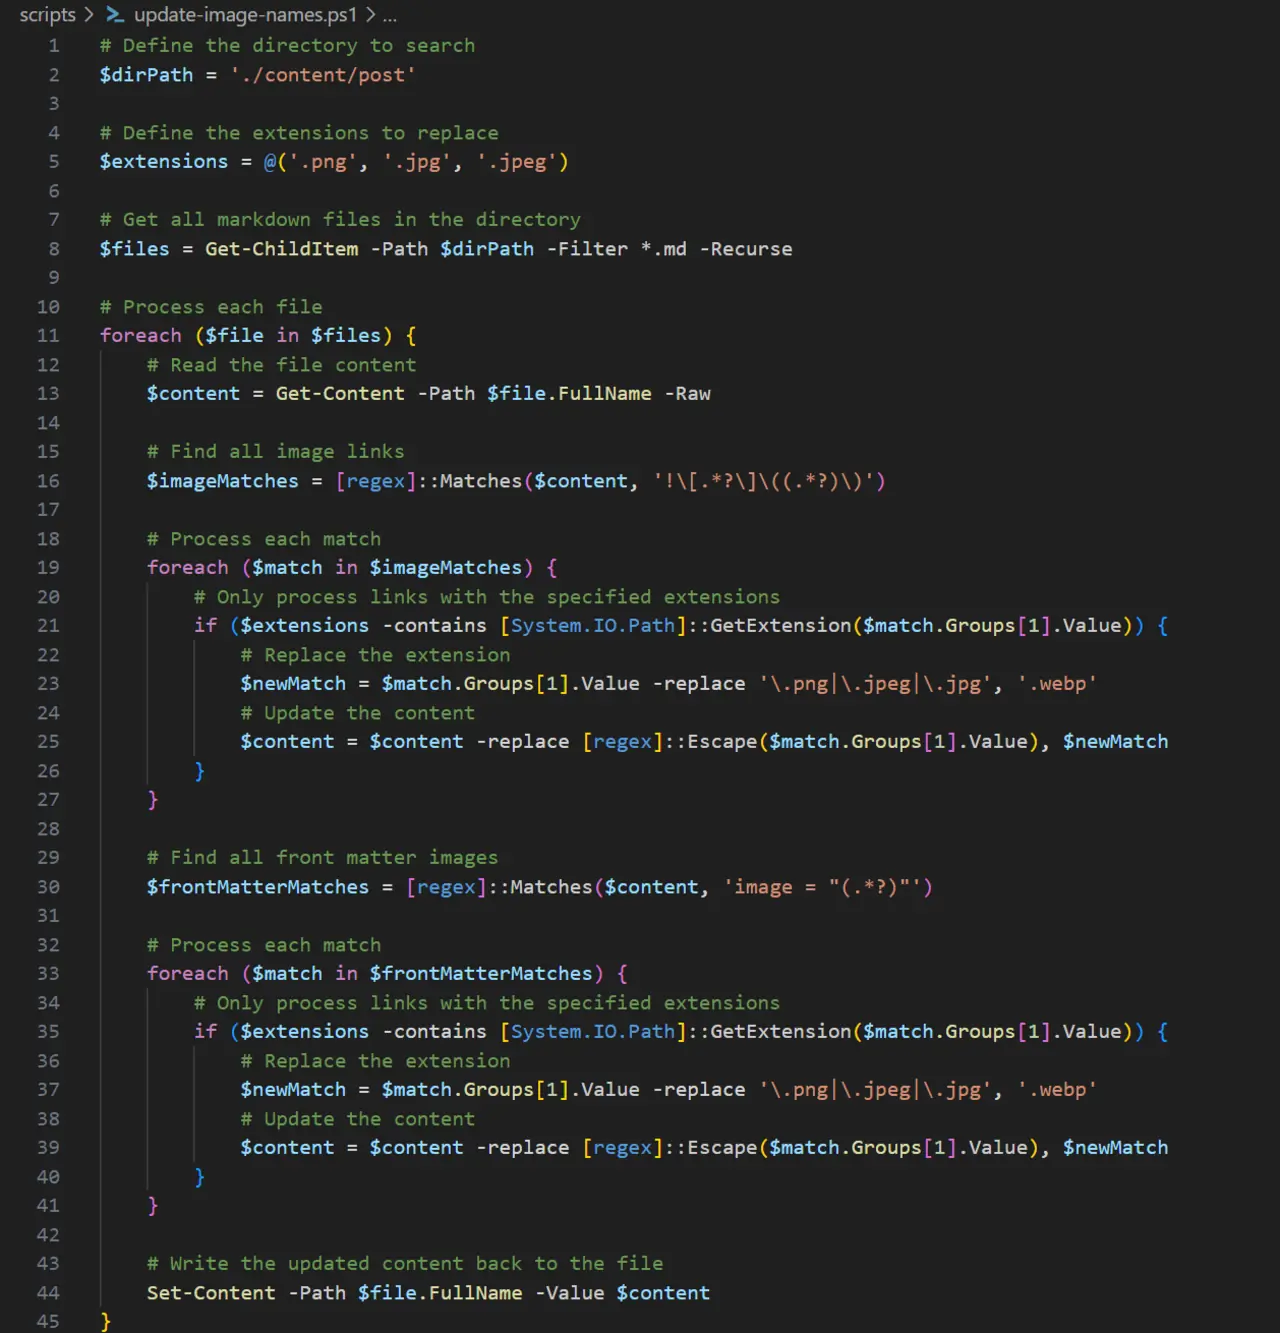Click the $extensions variable on line 5
Image resolution: width=1280 pixels, height=1333 pixels.
[x=164, y=162]
